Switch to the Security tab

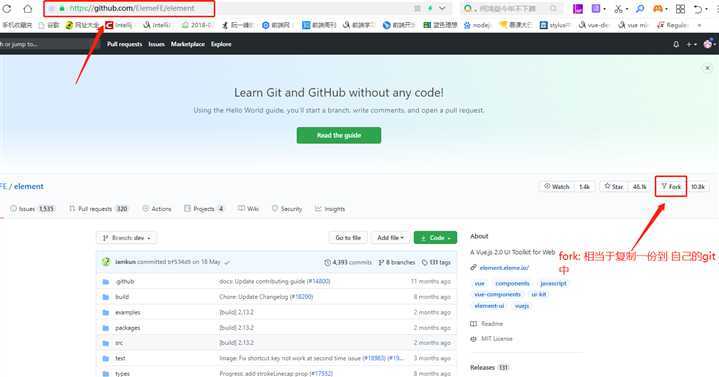point(287,209)
